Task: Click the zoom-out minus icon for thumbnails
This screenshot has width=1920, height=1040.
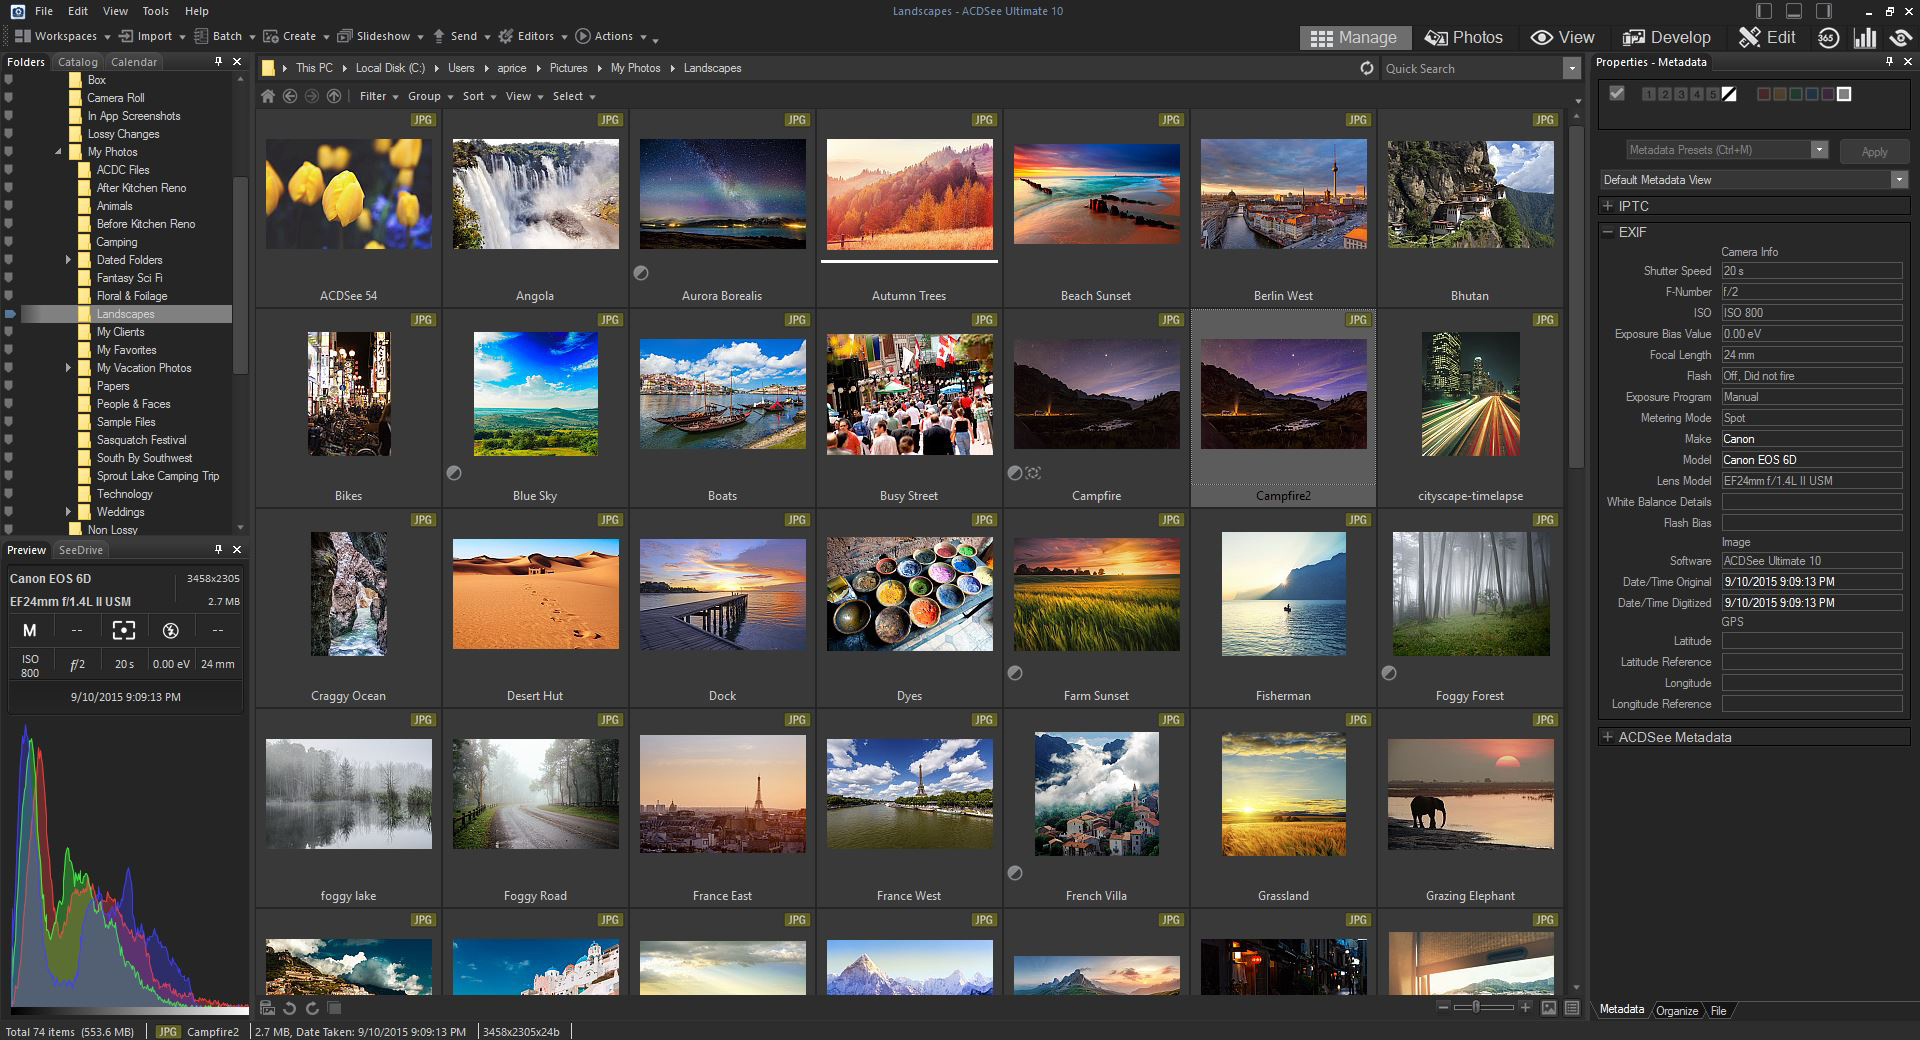Action: pyautogui.click(x=1443, y=1007)
